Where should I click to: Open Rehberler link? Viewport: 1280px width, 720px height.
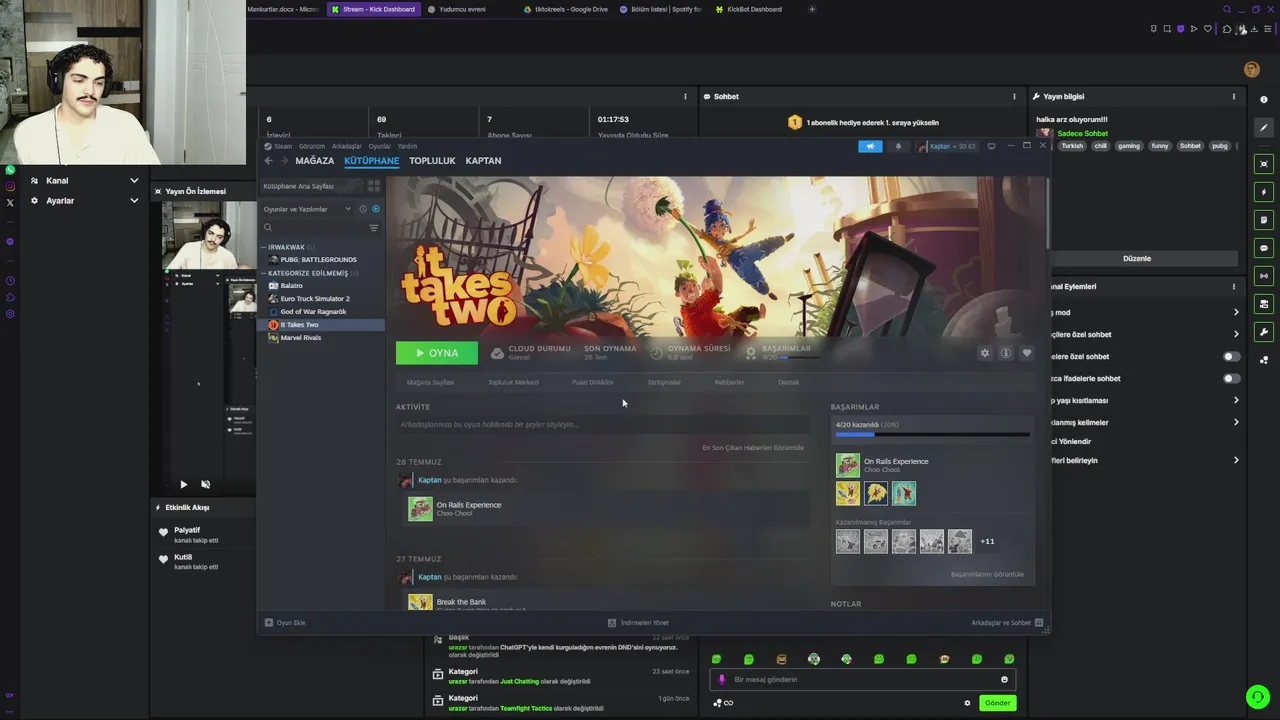tap(729, 382)
